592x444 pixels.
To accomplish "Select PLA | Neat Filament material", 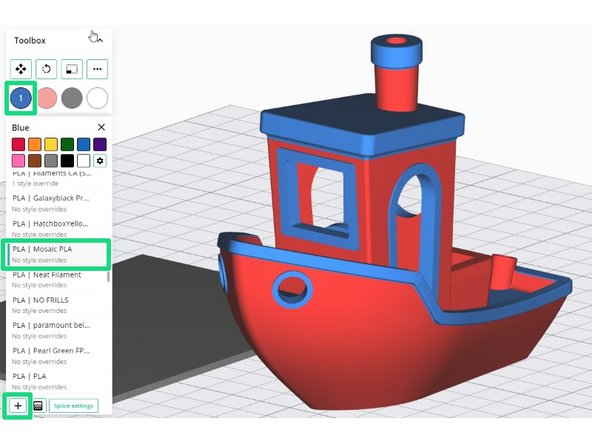I will pos(57,280).
